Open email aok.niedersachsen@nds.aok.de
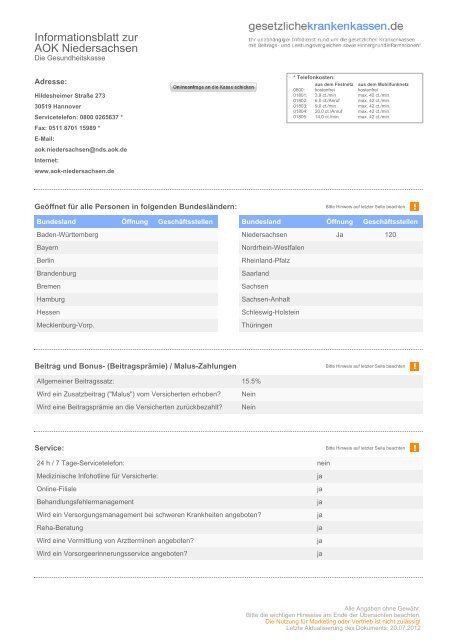 pos(81,149)
